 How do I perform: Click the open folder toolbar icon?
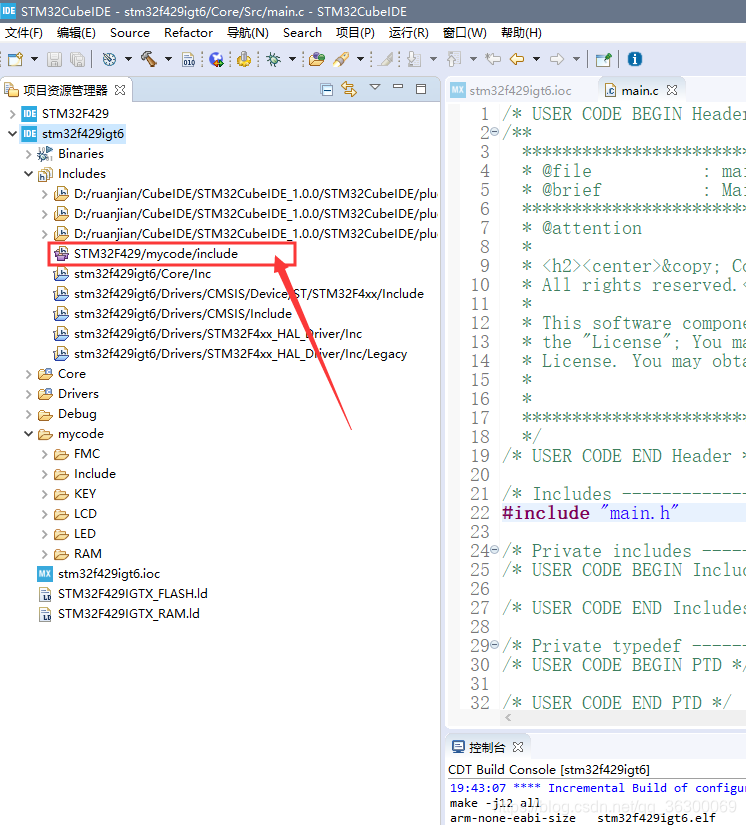coord(317,59)
